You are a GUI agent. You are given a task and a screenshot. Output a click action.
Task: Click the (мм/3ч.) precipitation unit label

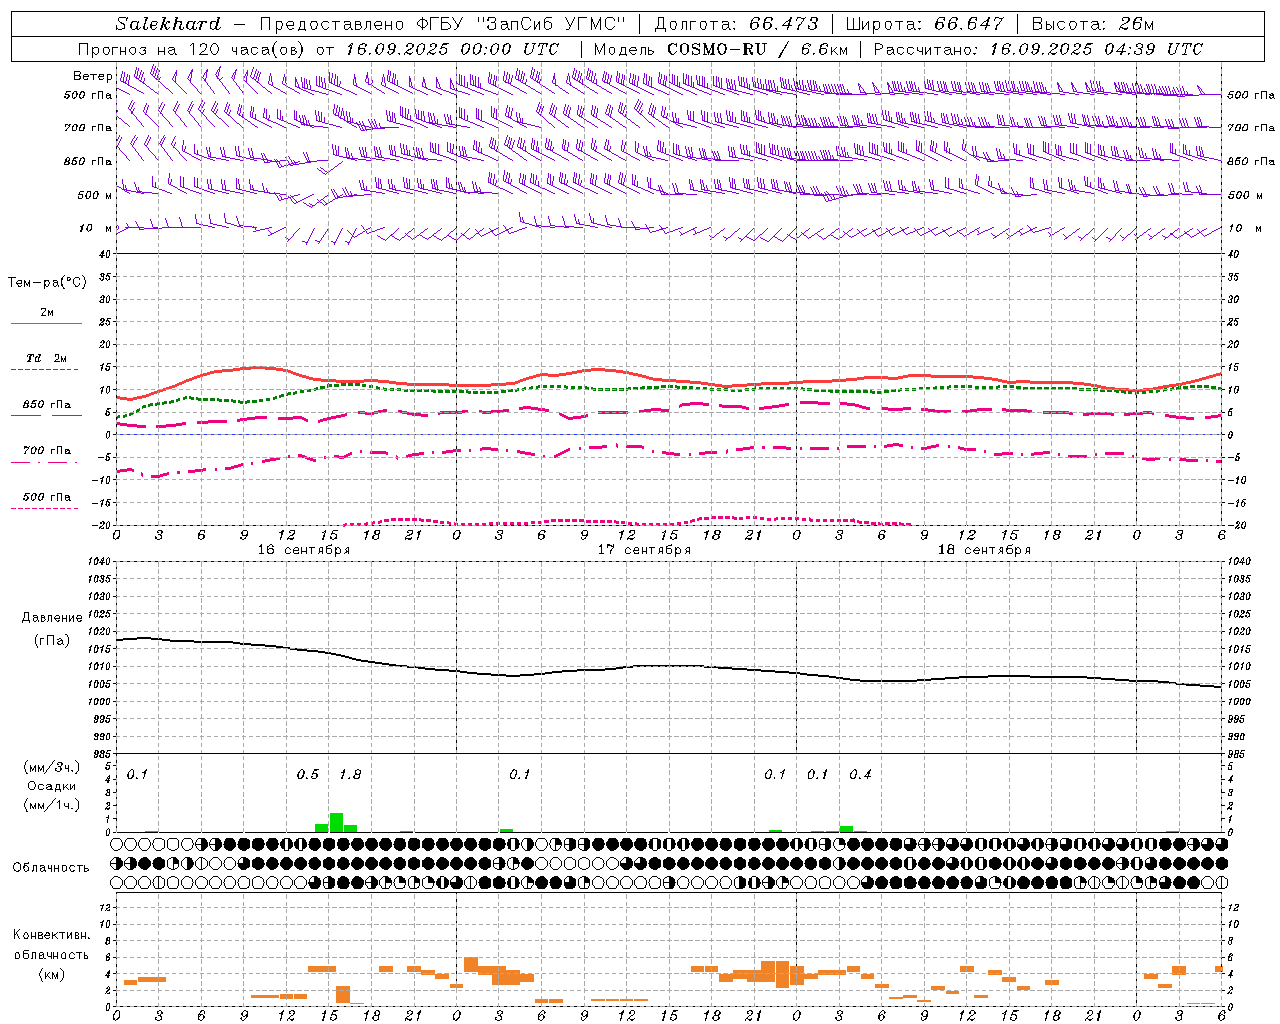[51, 767]
